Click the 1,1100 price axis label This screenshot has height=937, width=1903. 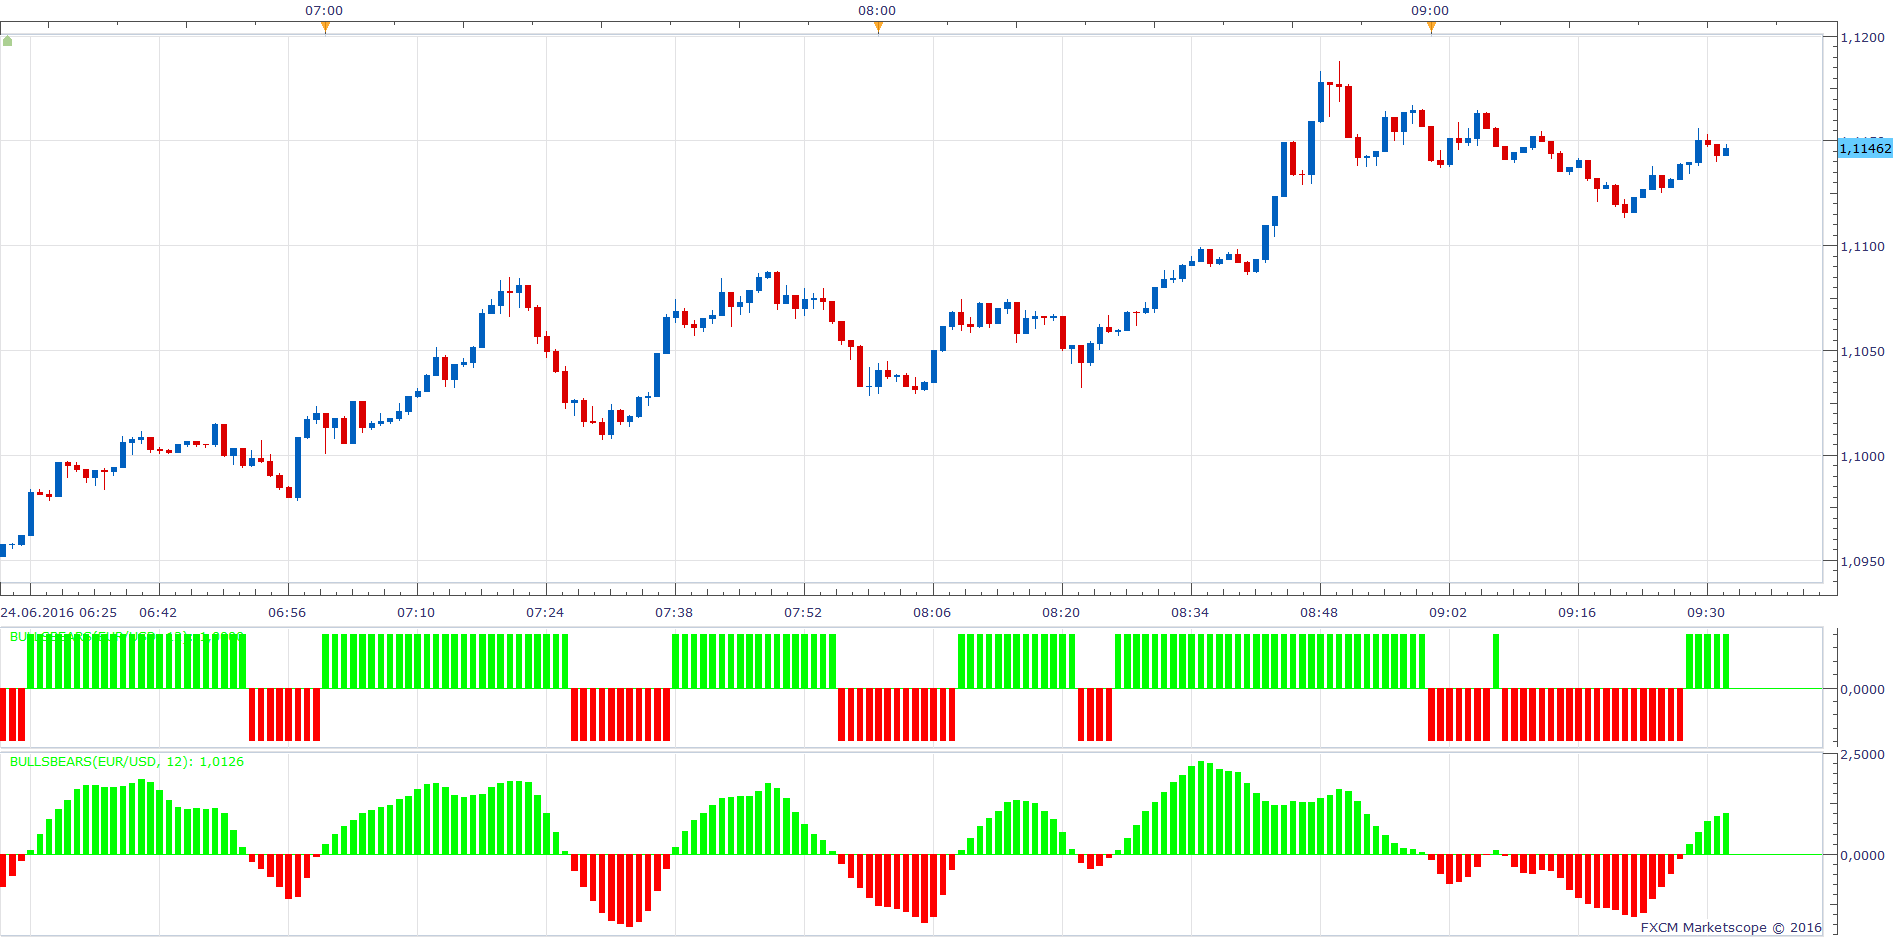coord(1863,246)
